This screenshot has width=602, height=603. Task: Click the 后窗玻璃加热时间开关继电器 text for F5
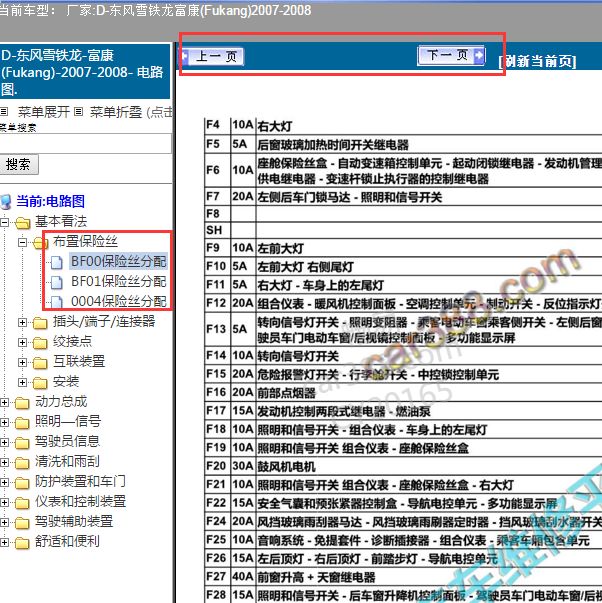(333, 145)
